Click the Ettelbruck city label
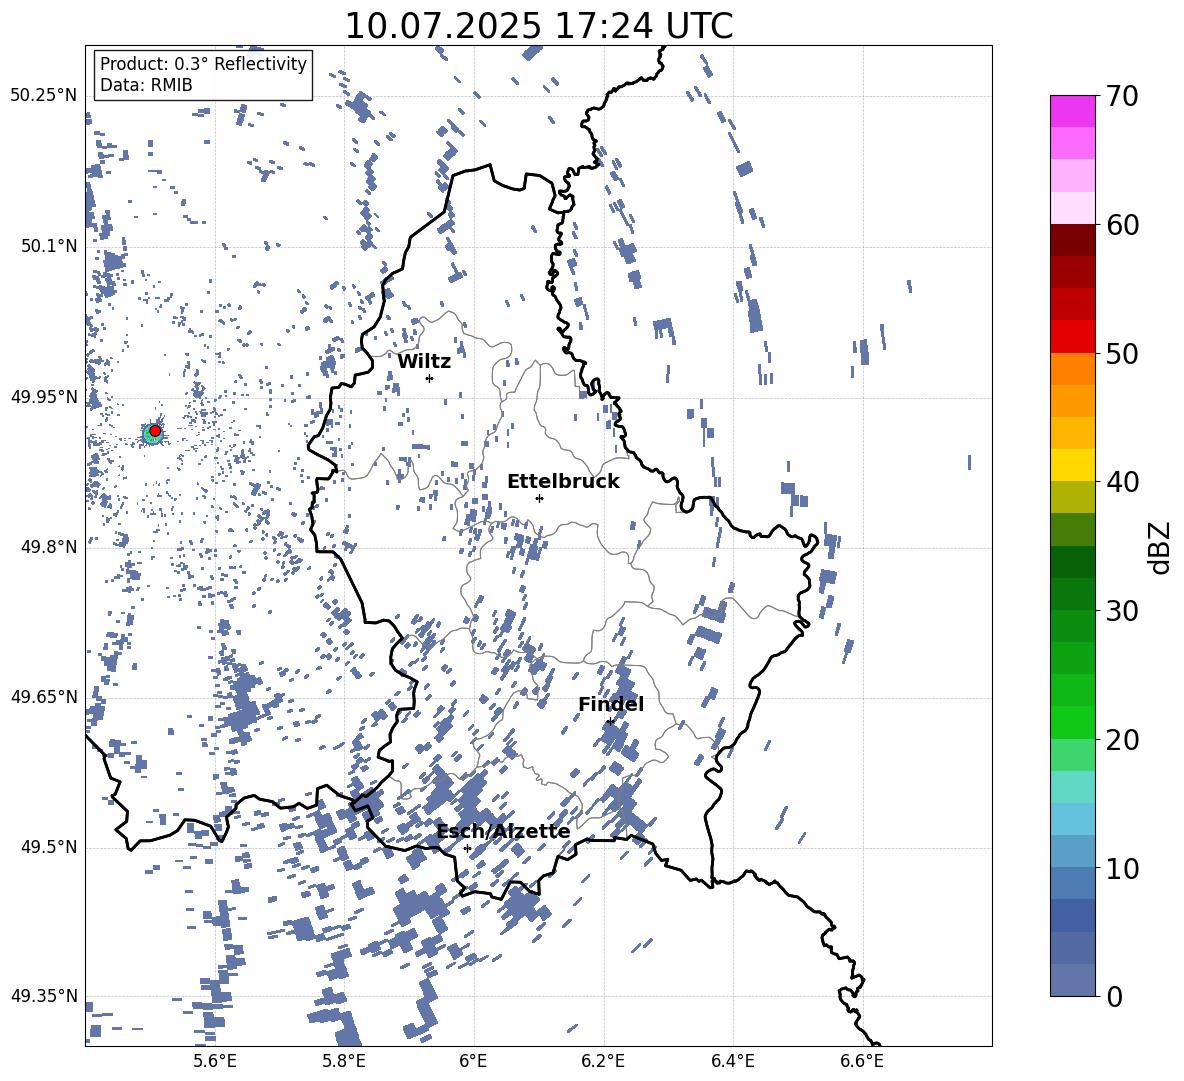Viewport: 1184px width, 1081px height. (563, 482)
